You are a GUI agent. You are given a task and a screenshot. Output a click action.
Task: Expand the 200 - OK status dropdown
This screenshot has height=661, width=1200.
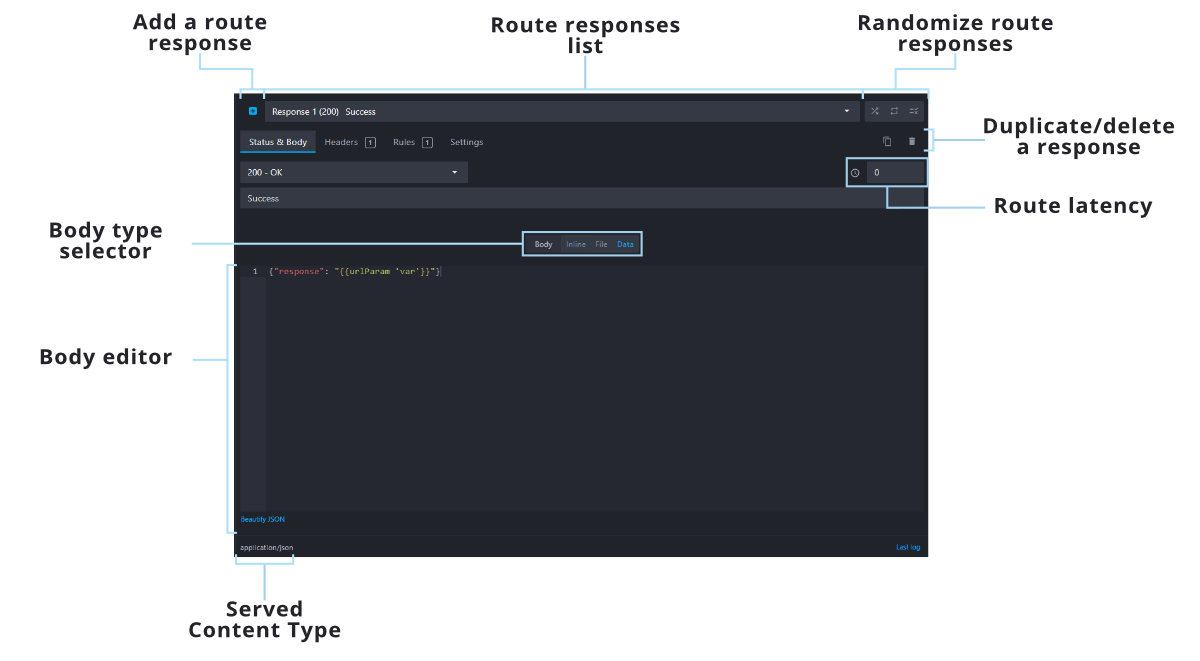pos(353,173)
